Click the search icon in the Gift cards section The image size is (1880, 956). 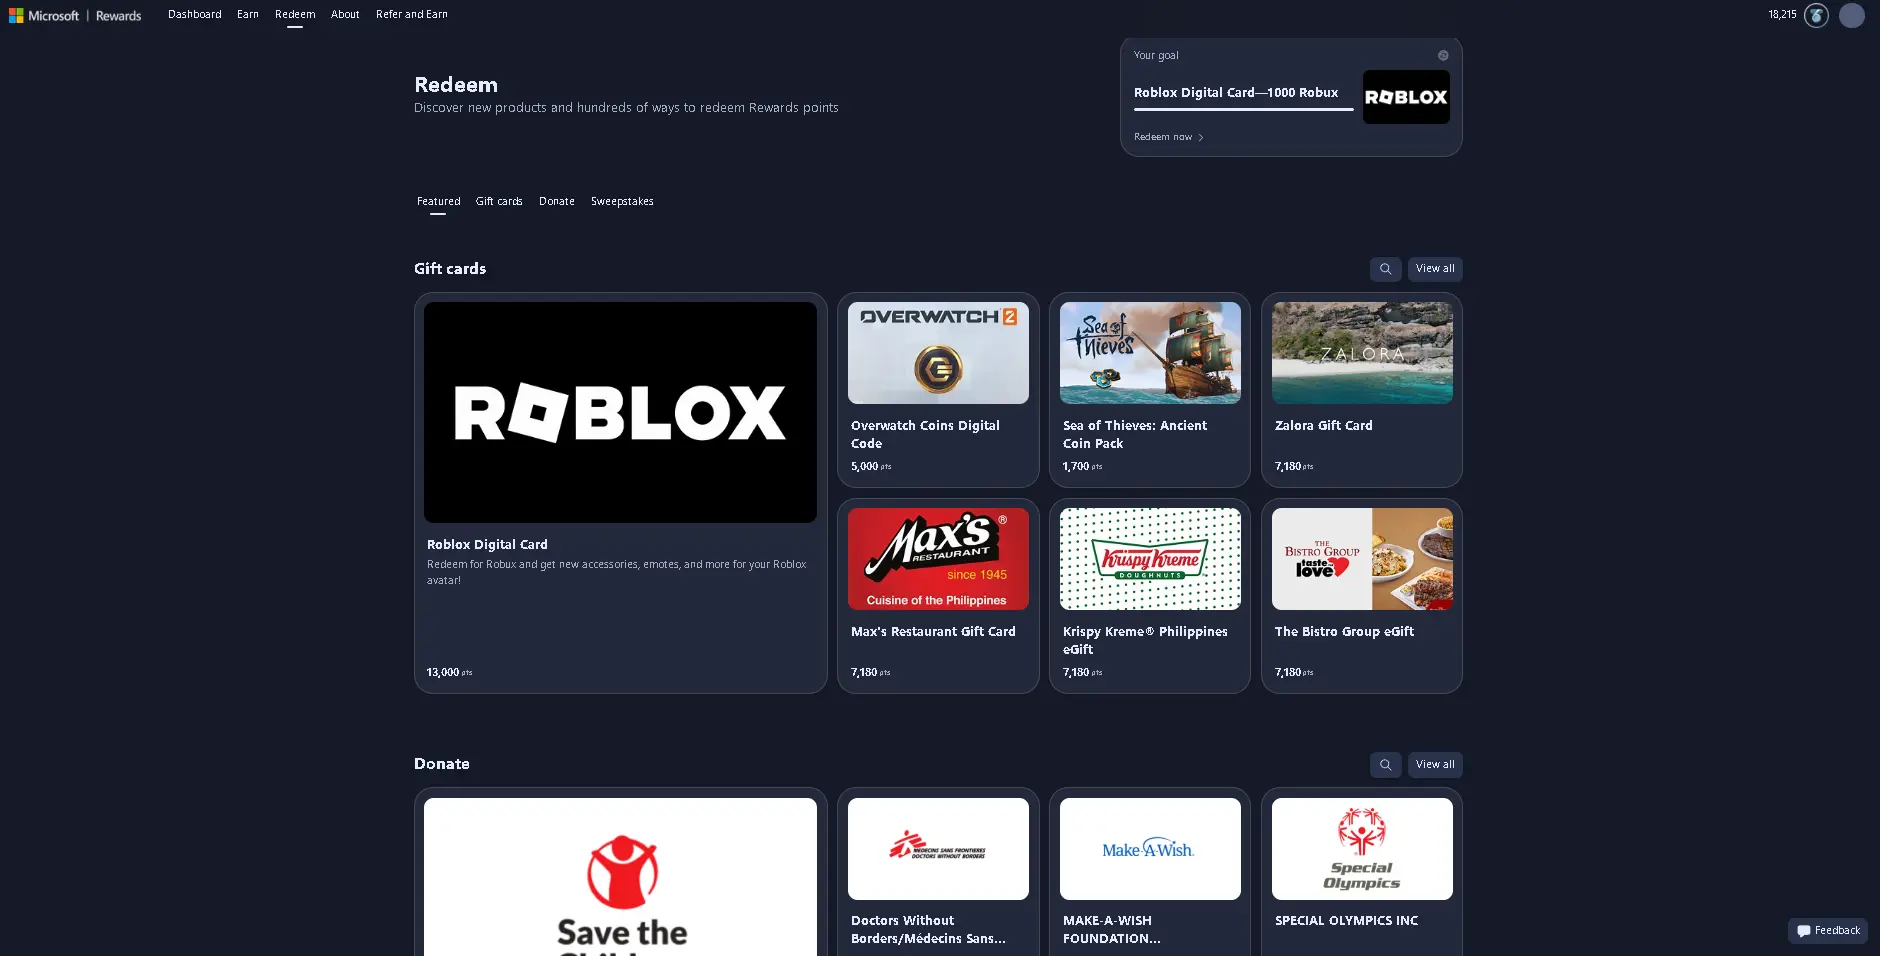(1385, 269)
